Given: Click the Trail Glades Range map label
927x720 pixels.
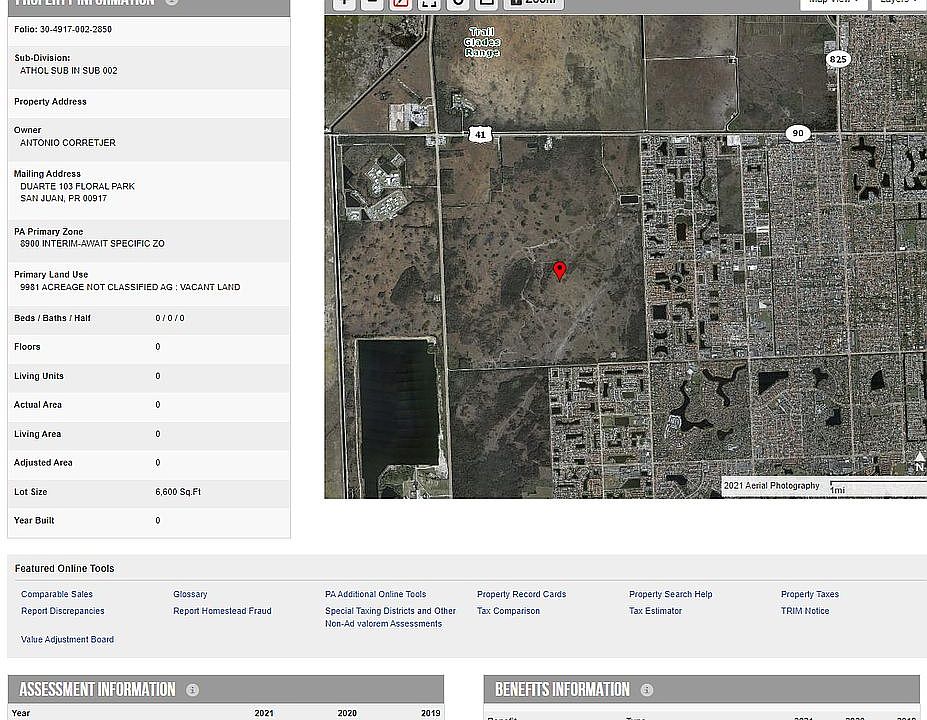Looking at the screenshot, I should pyautogui.click(x=482, y=42).
